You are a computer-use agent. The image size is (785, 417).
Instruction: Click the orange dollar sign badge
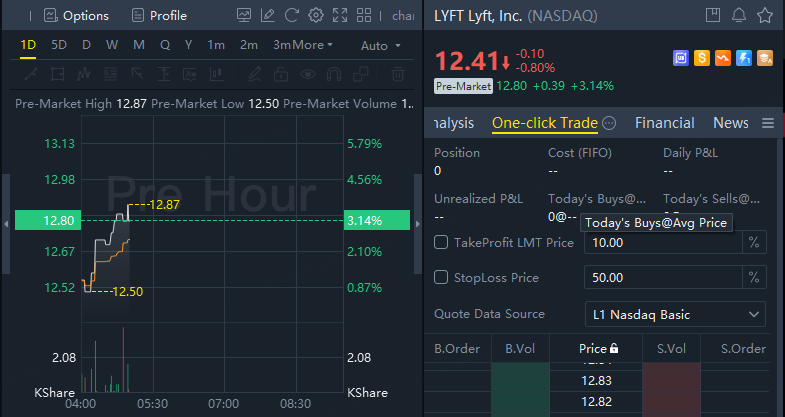pyautogui.click(x=702, y=58)
